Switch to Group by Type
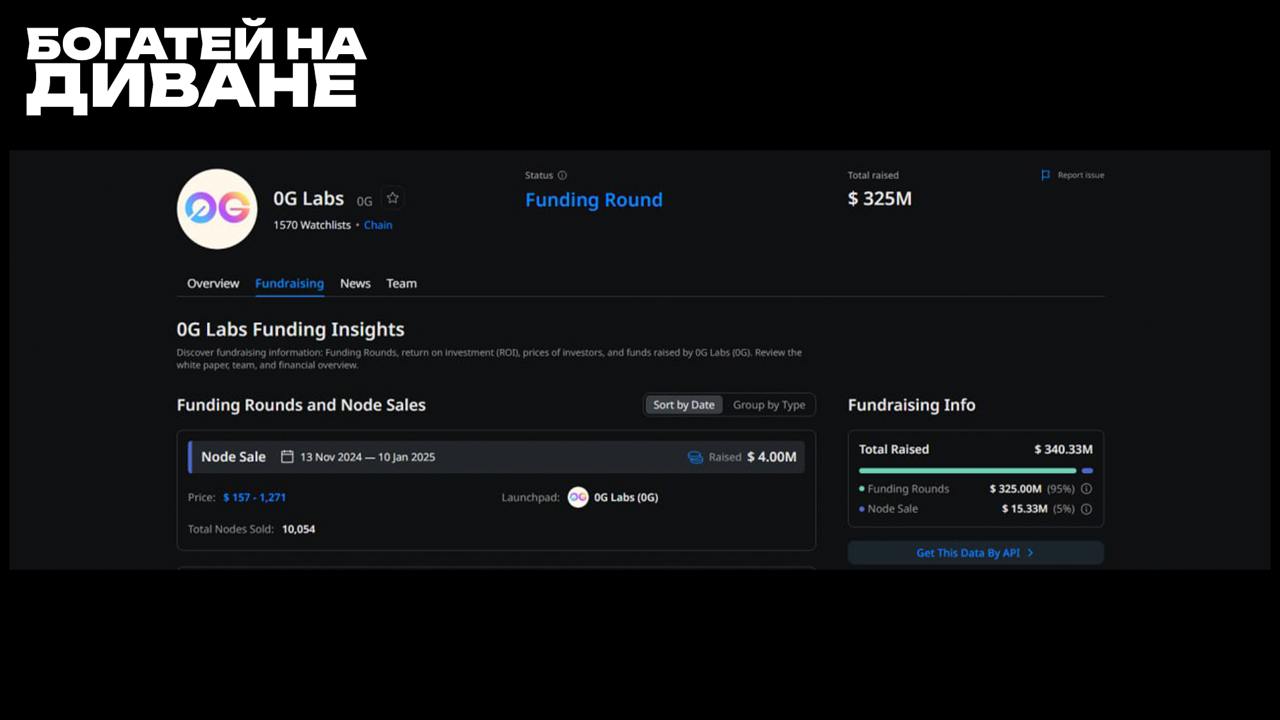 tap(769, 405)
